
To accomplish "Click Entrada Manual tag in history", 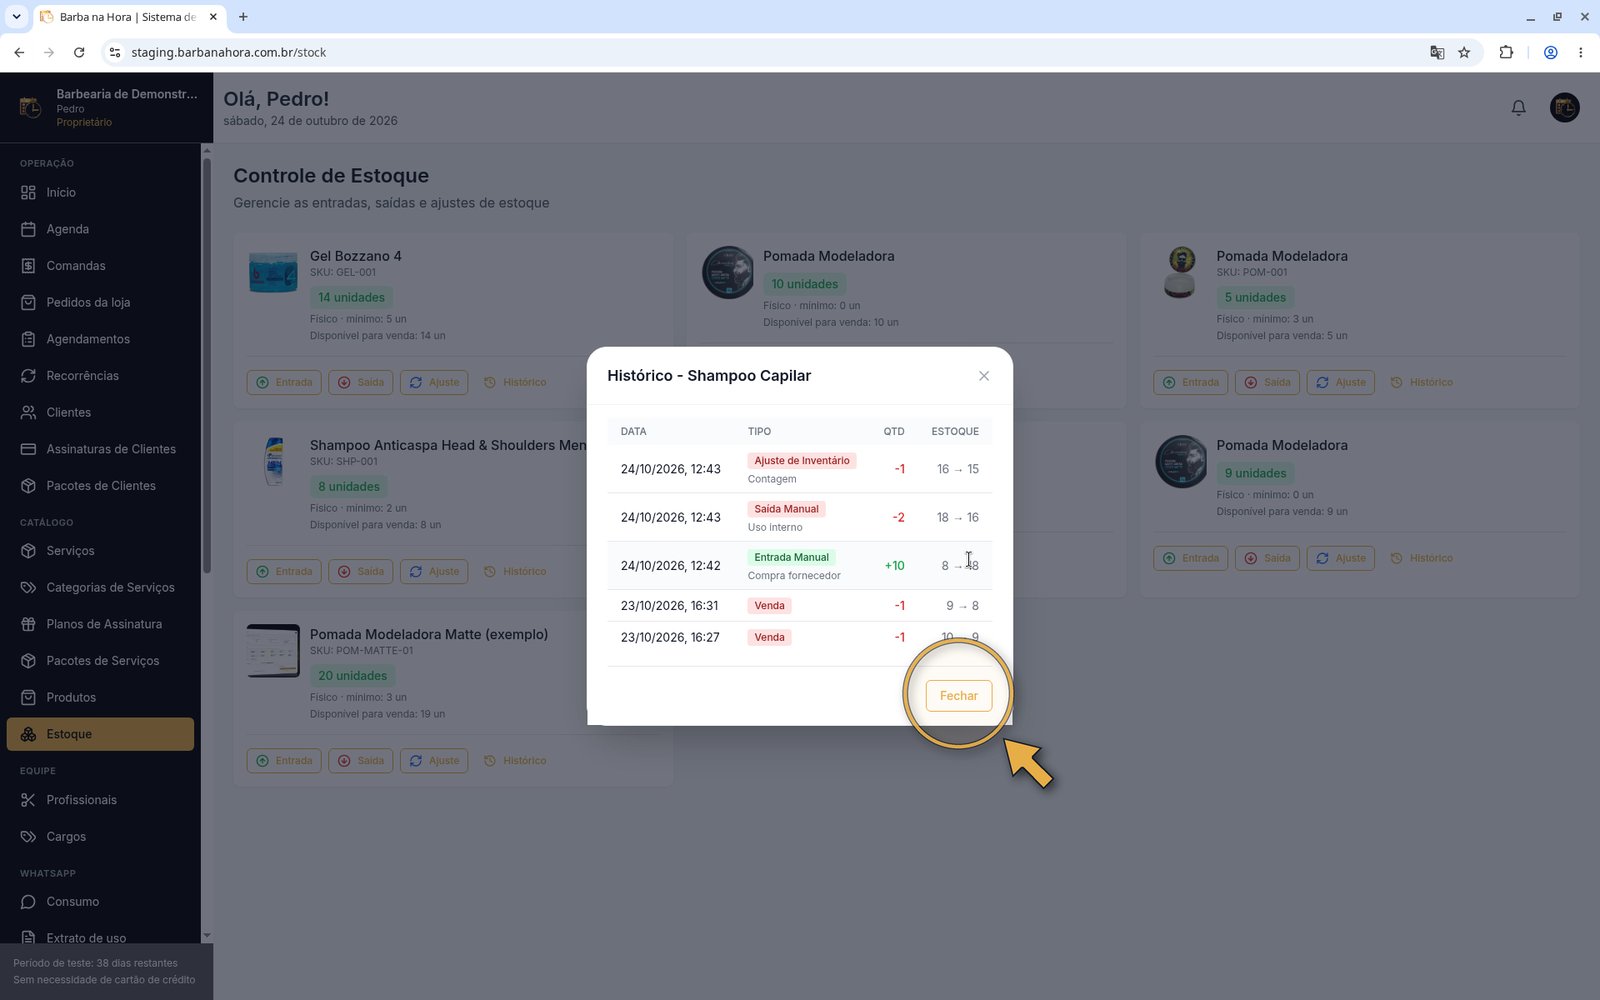I will [791, 557].
